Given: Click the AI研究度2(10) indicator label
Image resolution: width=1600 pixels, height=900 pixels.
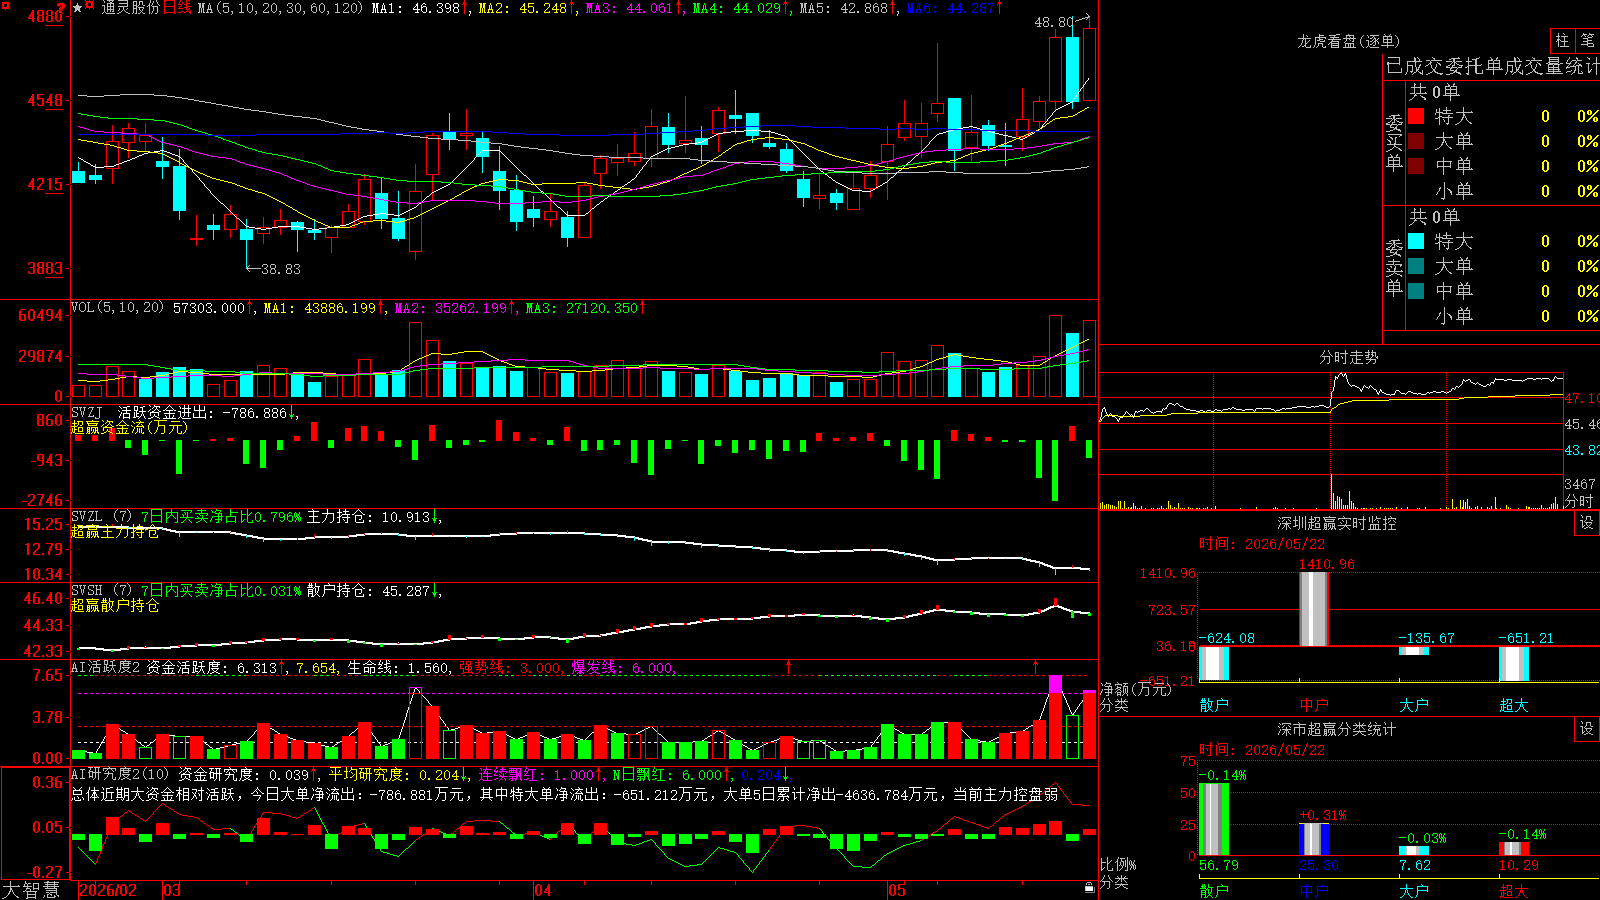Looking at the screenshot, I should [121, 774].
